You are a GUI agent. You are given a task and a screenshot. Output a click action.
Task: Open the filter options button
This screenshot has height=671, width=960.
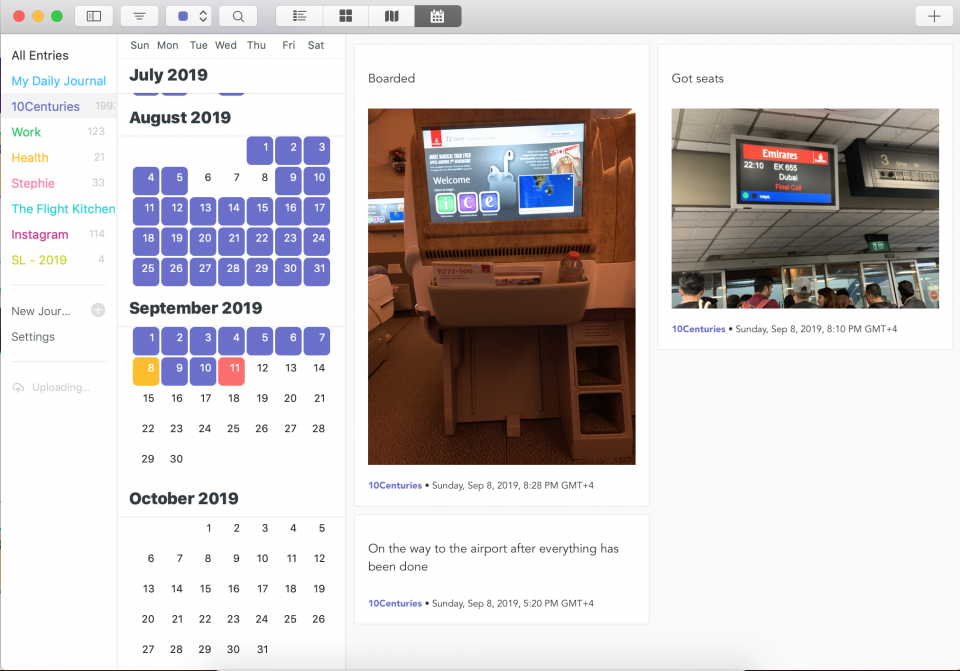tap(138, 16)
